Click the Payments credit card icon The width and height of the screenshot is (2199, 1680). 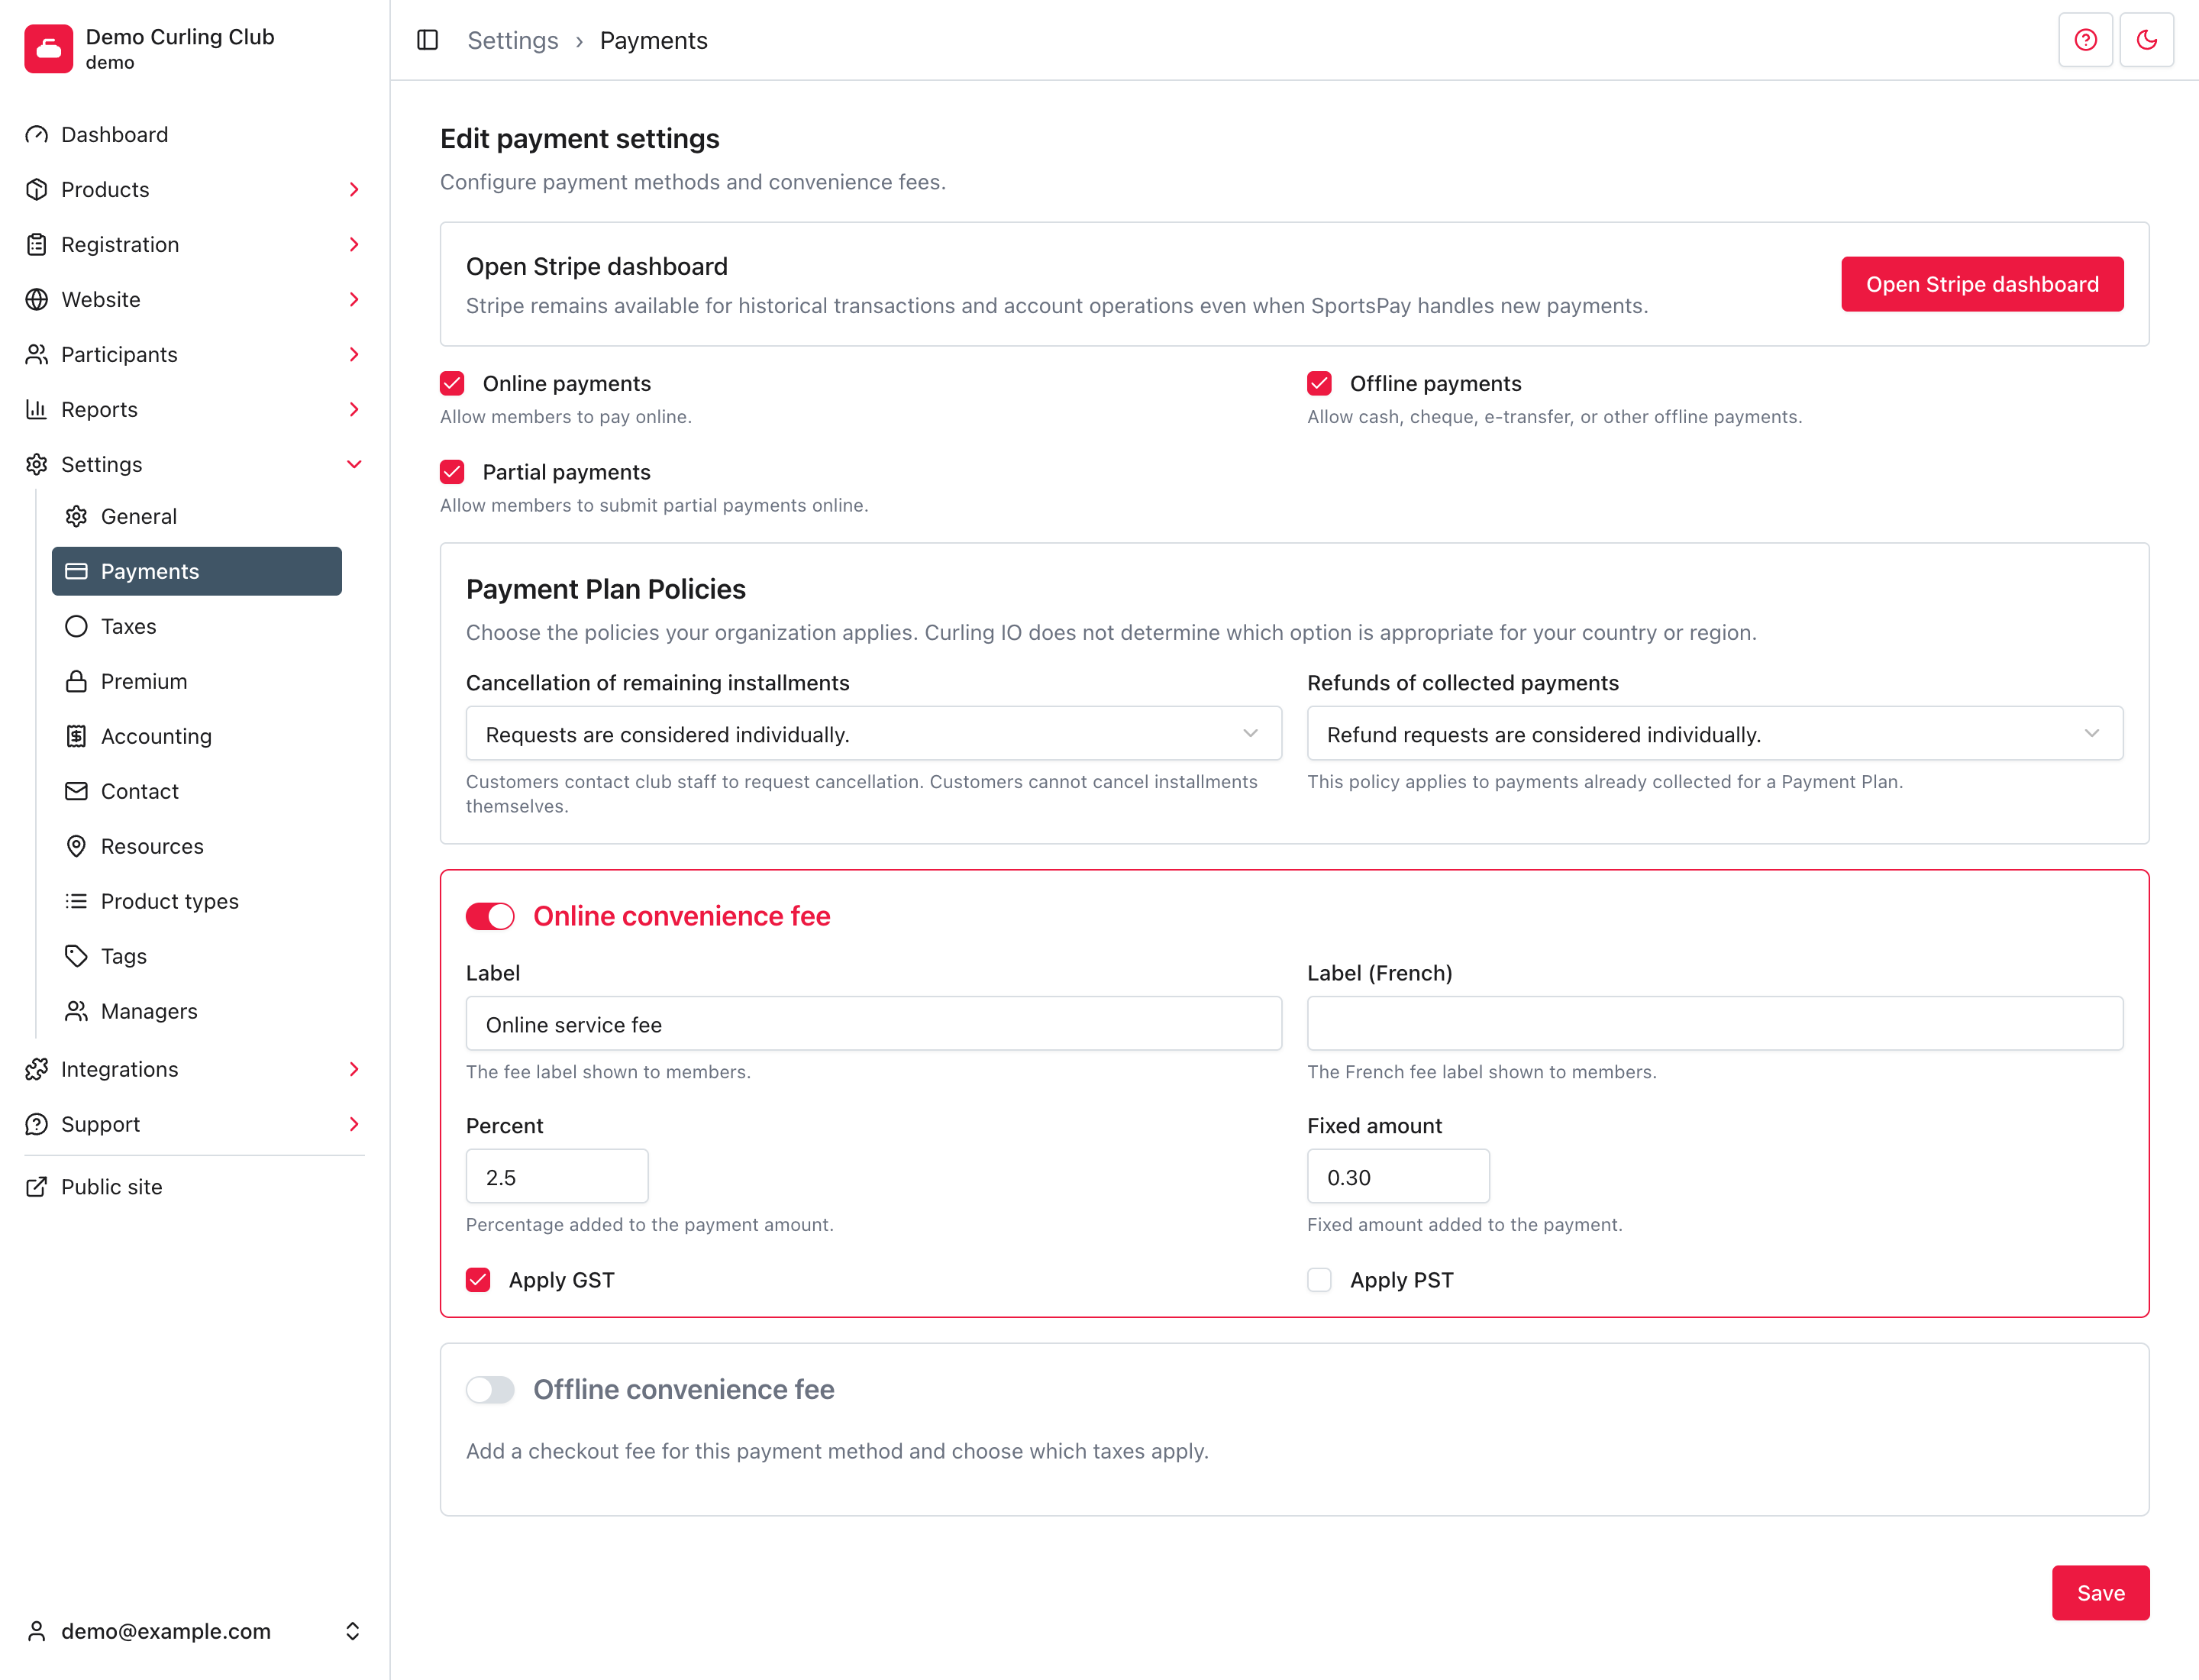[x=76, y=571]
